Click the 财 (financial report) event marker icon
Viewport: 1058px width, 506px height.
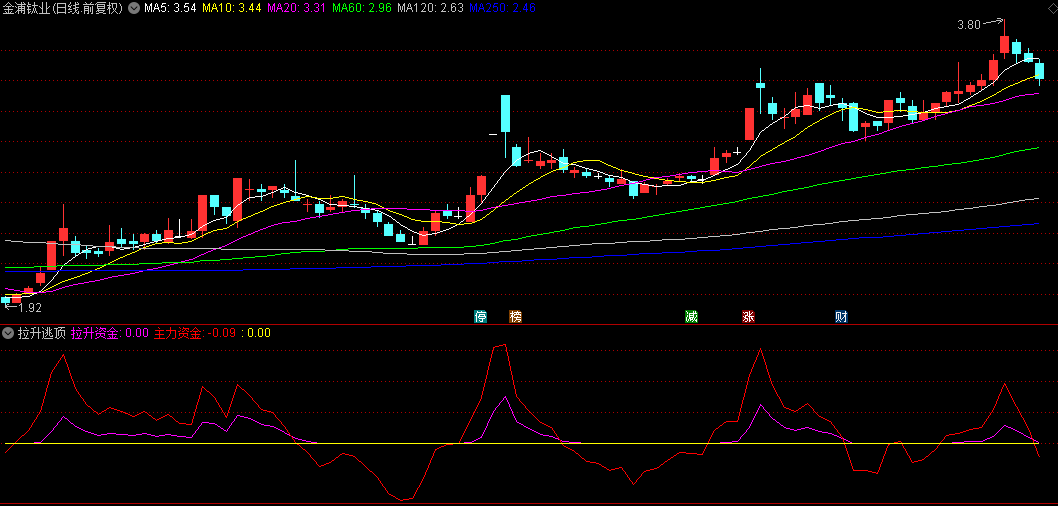click(x=841, y=317)
